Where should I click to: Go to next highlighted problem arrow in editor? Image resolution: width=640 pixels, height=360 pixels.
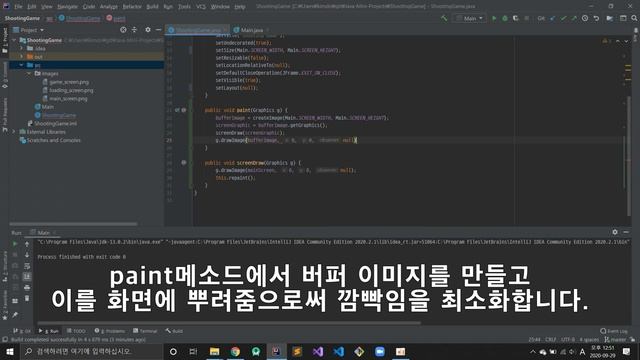(x=627, y=41)
